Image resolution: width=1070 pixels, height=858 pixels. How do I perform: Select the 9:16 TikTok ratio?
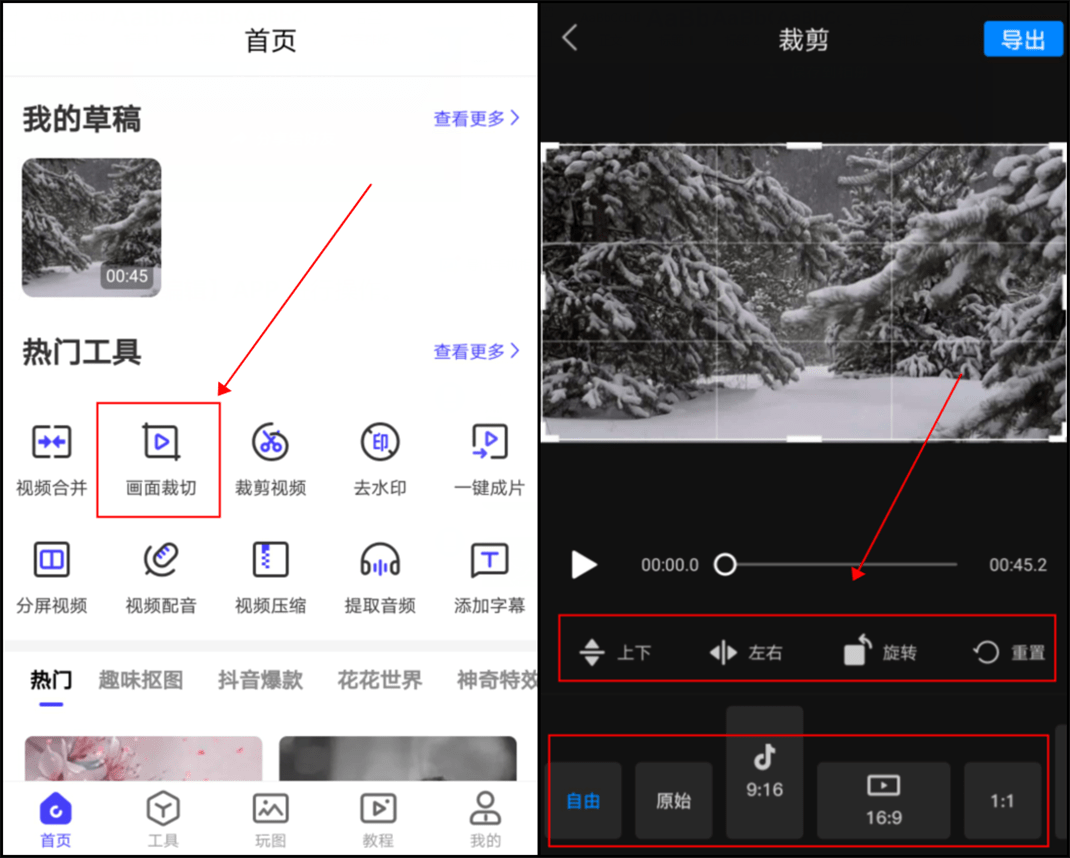tap(764, 773)
